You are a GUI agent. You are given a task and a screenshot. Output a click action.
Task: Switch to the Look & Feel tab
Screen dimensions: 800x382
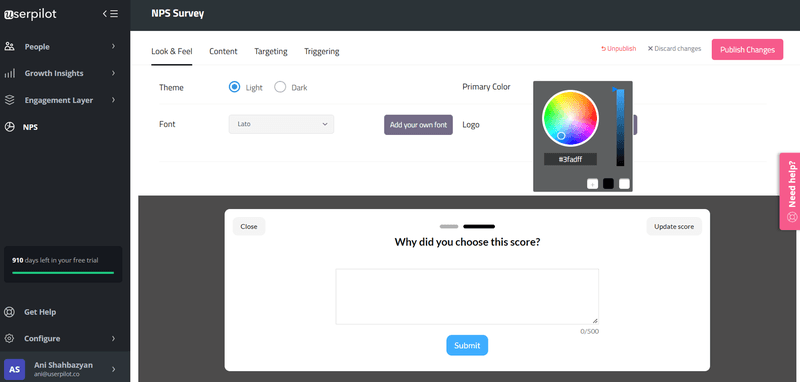click(x=171, y=52)
